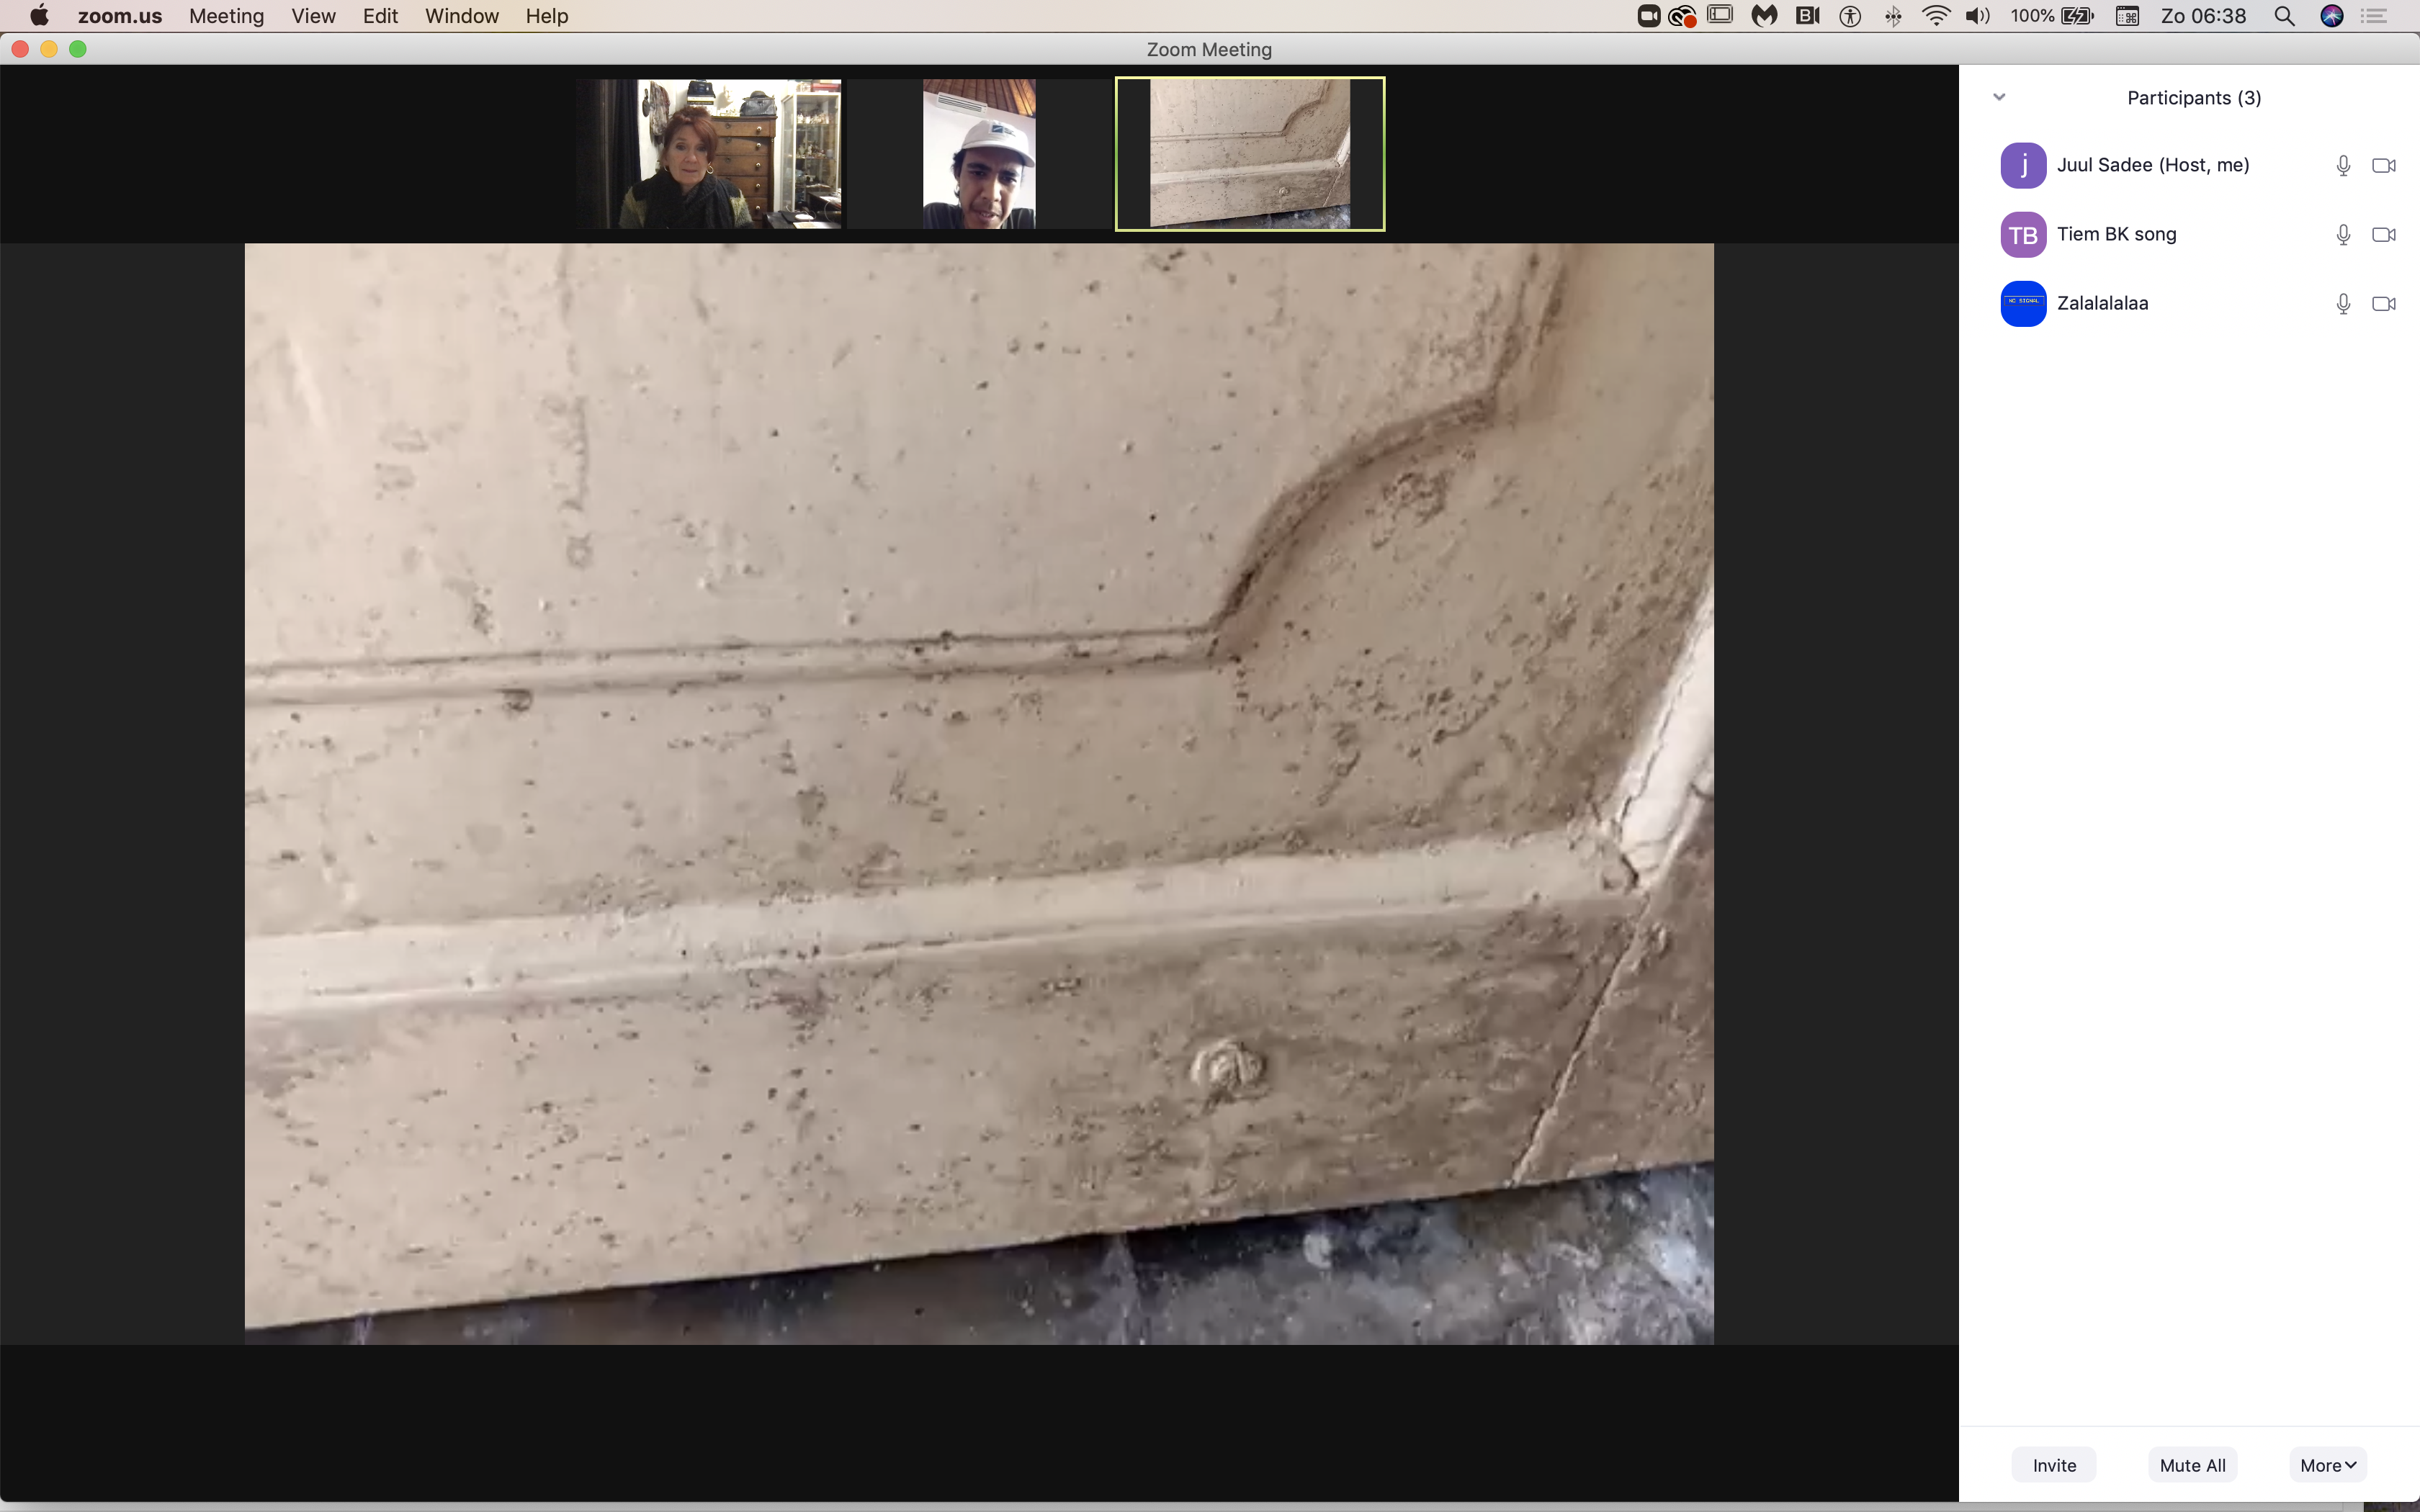
Task: Open the volume control in menu bar
Action: tap(1977, 16)
